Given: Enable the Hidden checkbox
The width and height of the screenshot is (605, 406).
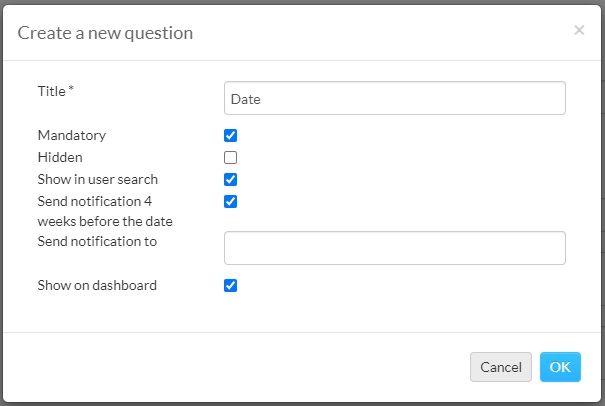Looking at the screenshot, I should 230,157.
